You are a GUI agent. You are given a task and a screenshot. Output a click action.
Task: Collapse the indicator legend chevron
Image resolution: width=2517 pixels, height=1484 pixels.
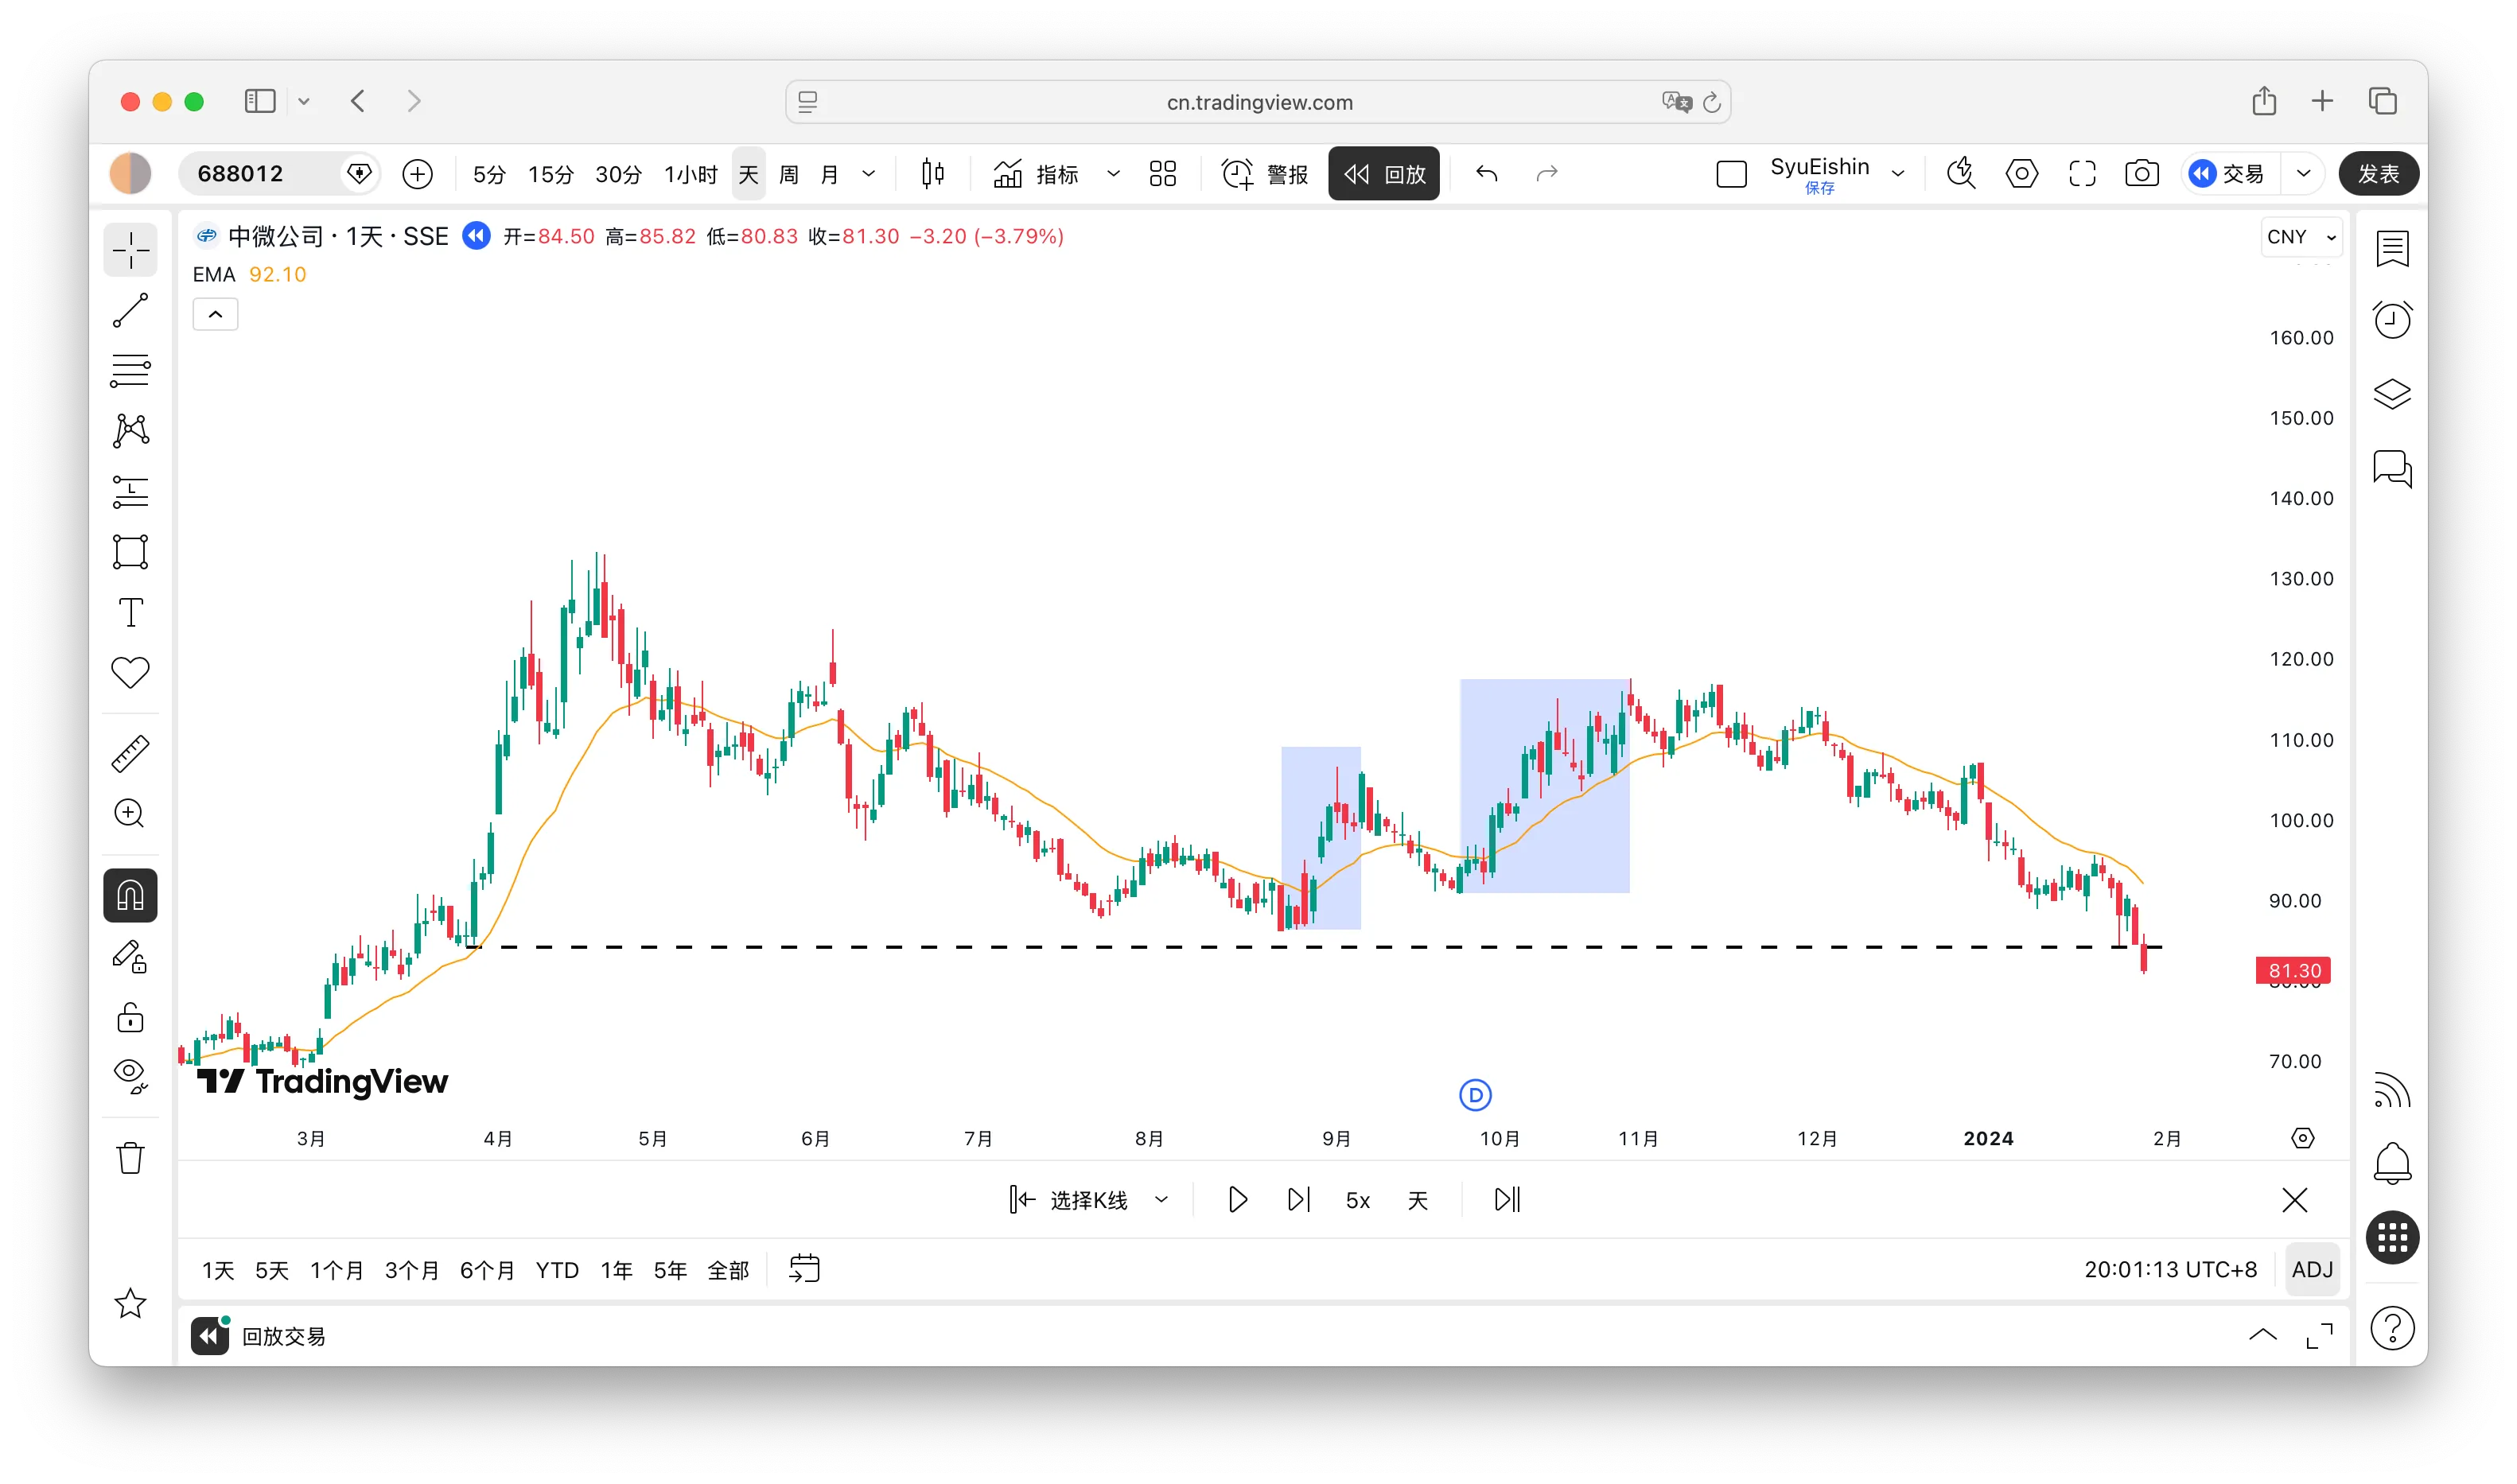(x=215, y=314)
